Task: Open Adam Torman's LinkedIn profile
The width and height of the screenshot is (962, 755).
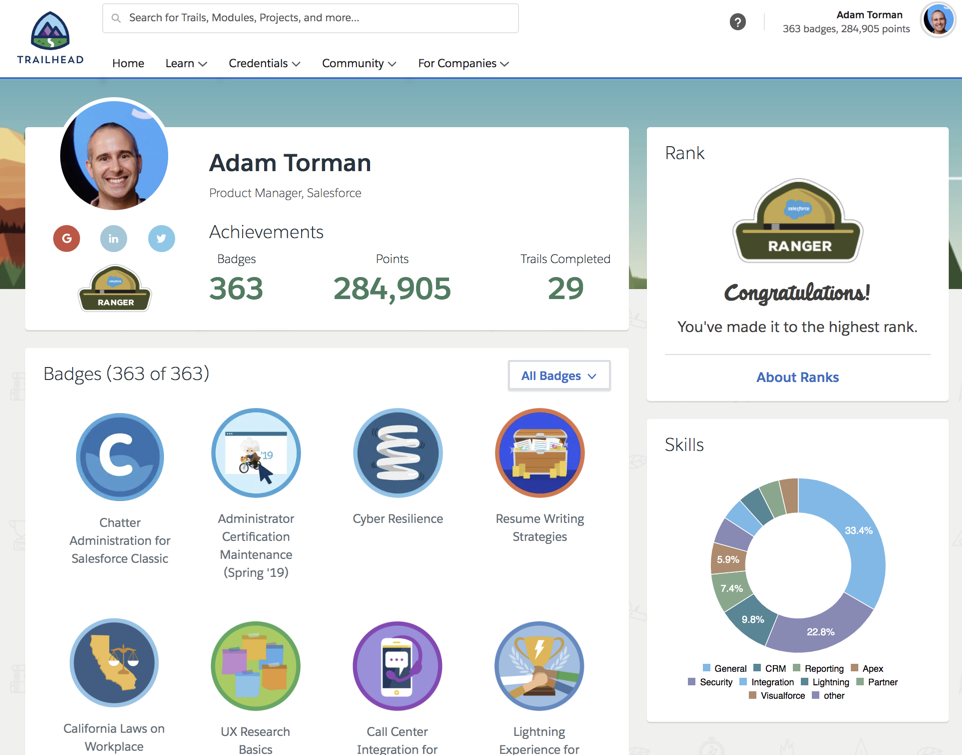Action: [x=113, y=238]
